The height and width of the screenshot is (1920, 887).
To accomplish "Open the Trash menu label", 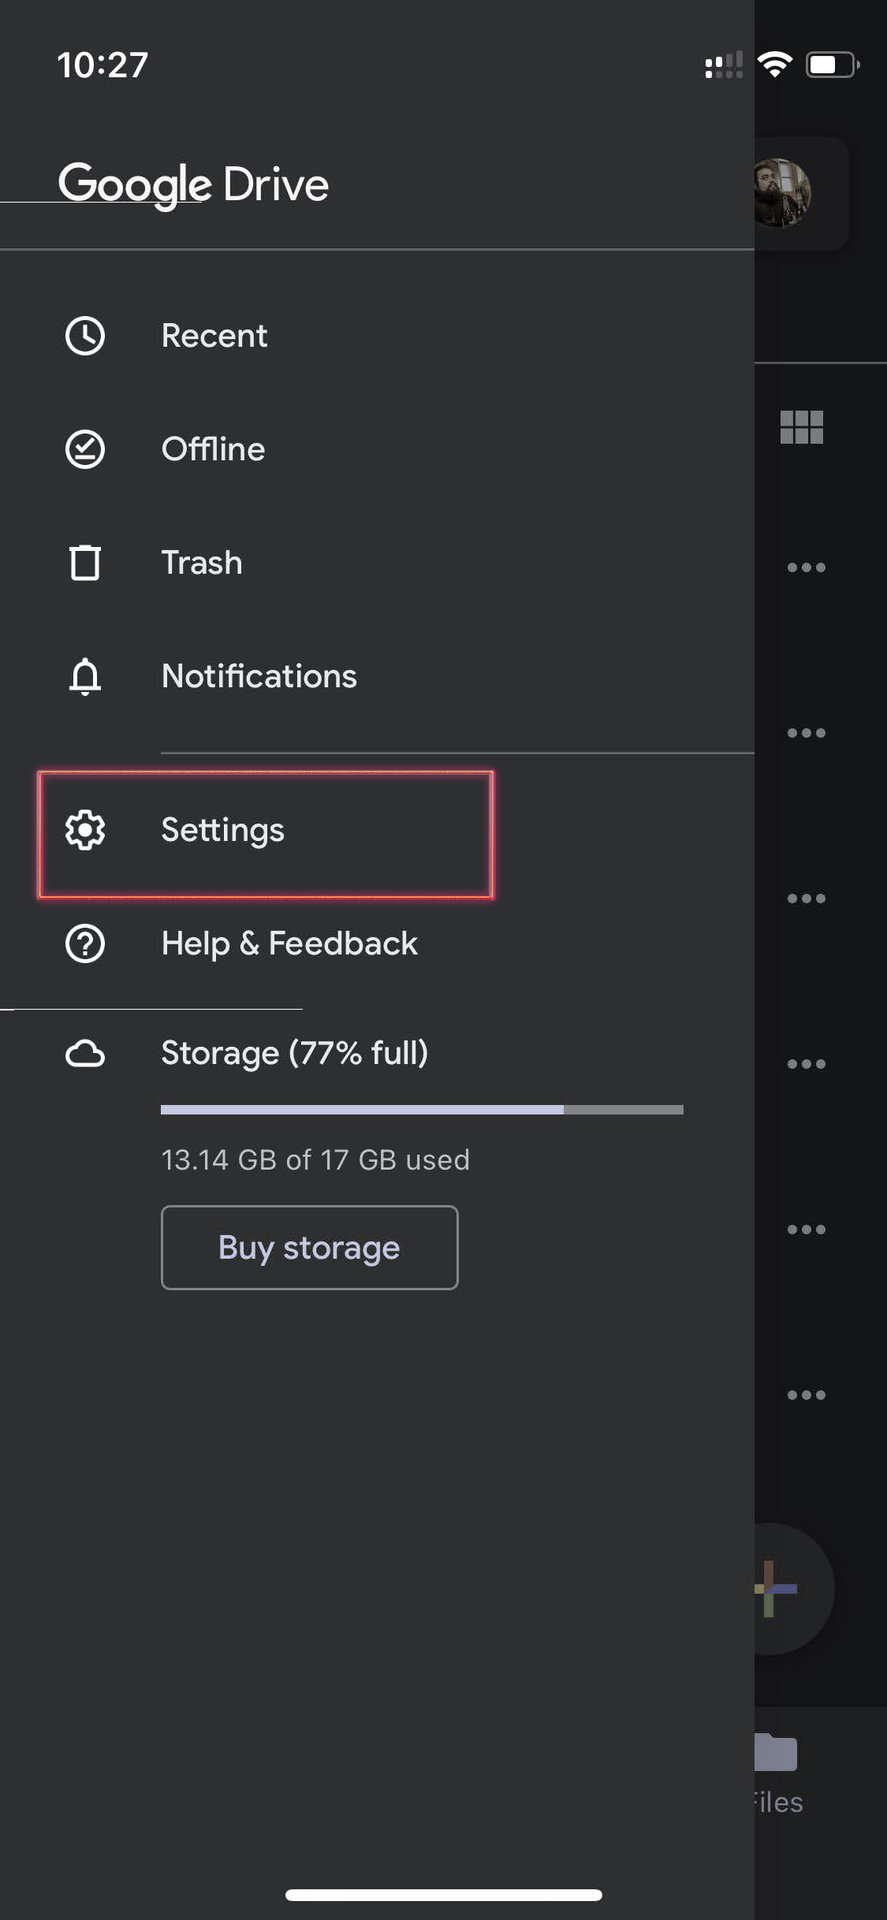I will point(202,563).
